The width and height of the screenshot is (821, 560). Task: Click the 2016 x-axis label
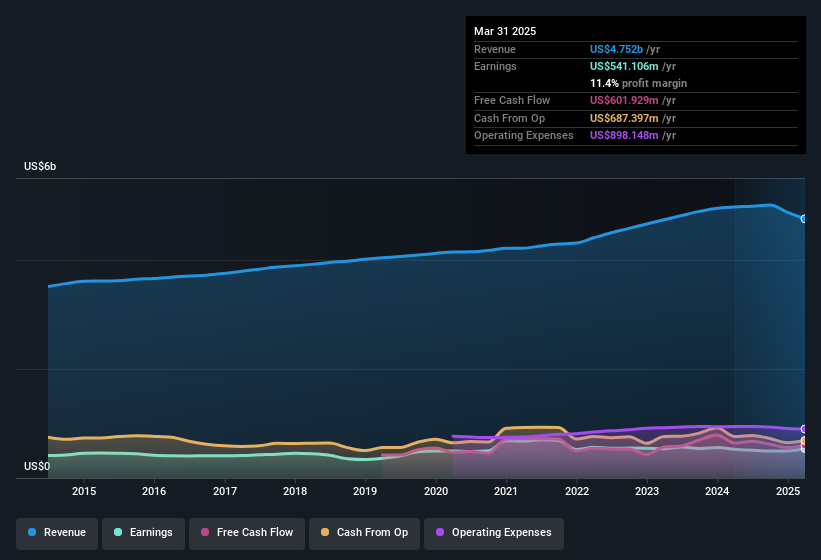point(154,491)
